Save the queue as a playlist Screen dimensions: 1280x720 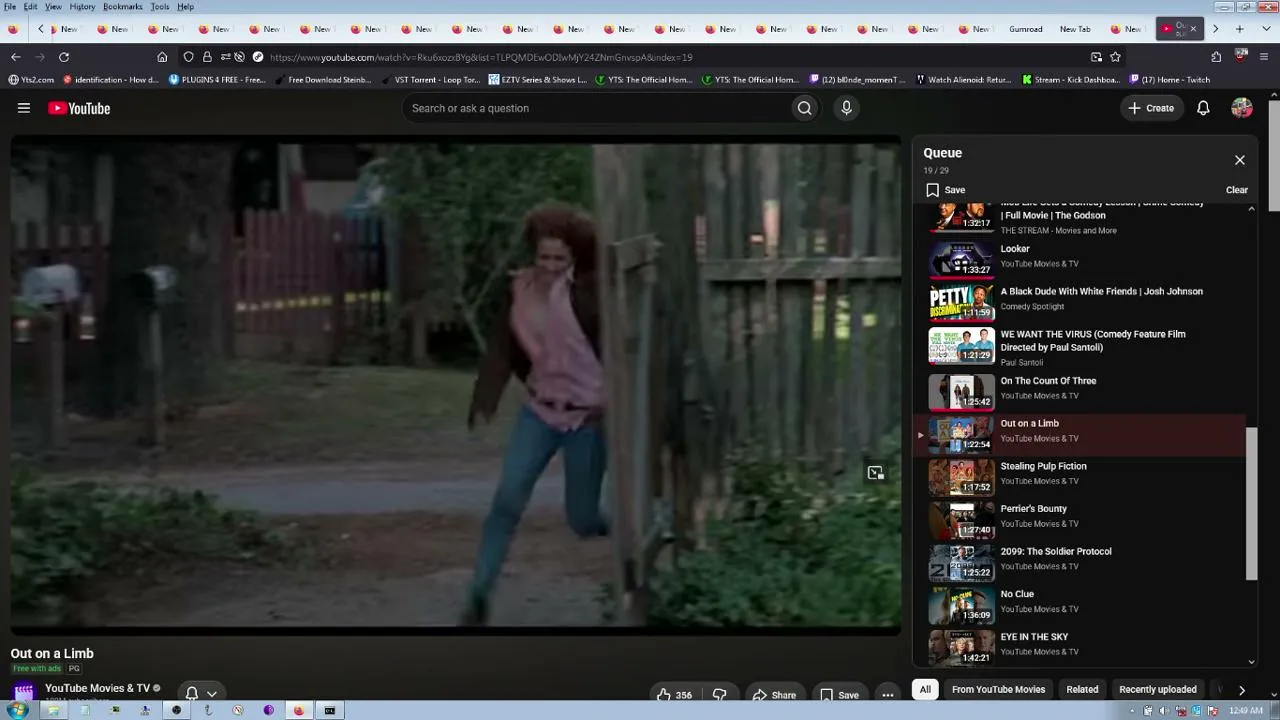click(x=945, y=190)
